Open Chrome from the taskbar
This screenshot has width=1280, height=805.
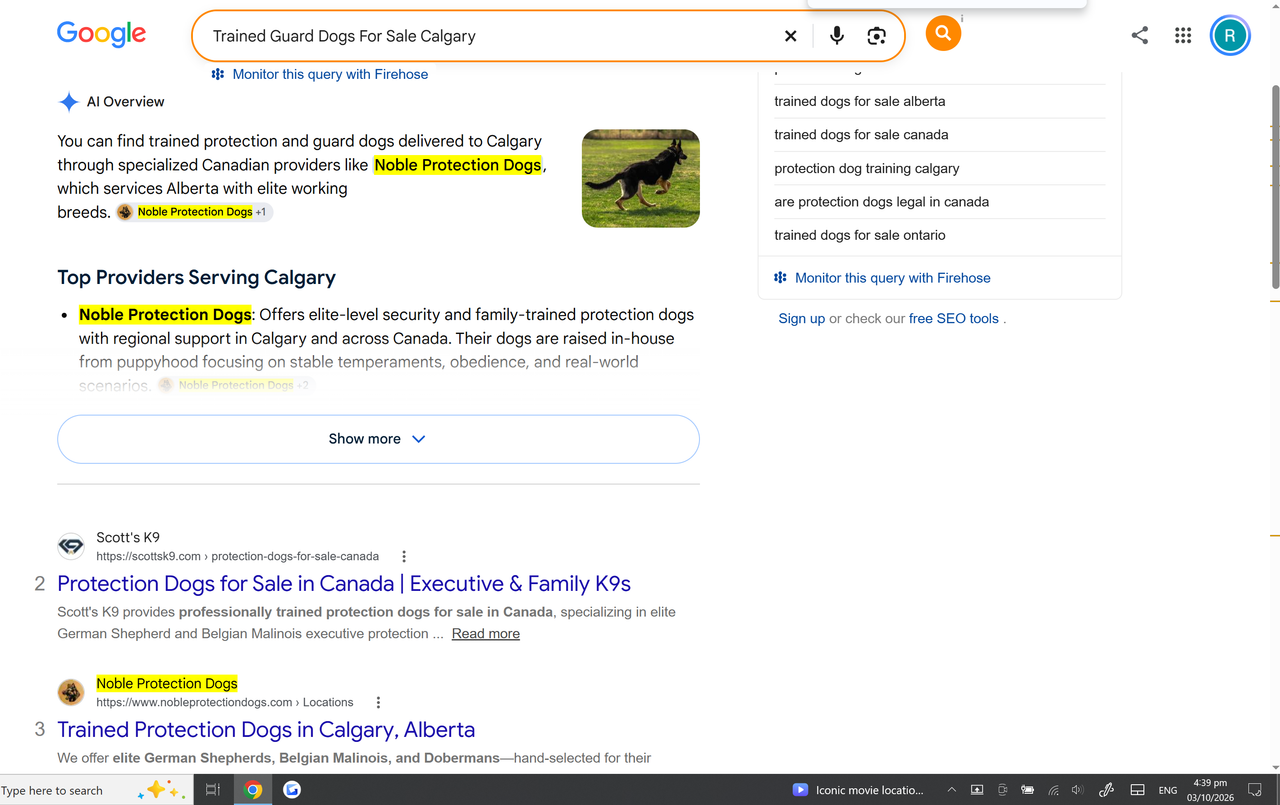(x=253, y=790)
